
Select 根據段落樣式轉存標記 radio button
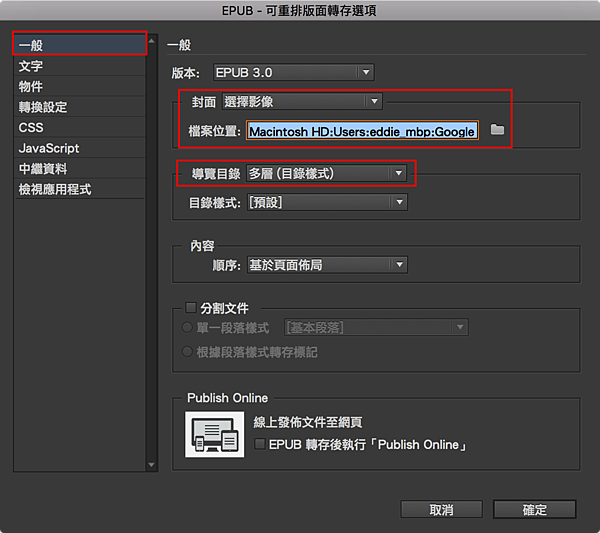(x=187, y=352)
